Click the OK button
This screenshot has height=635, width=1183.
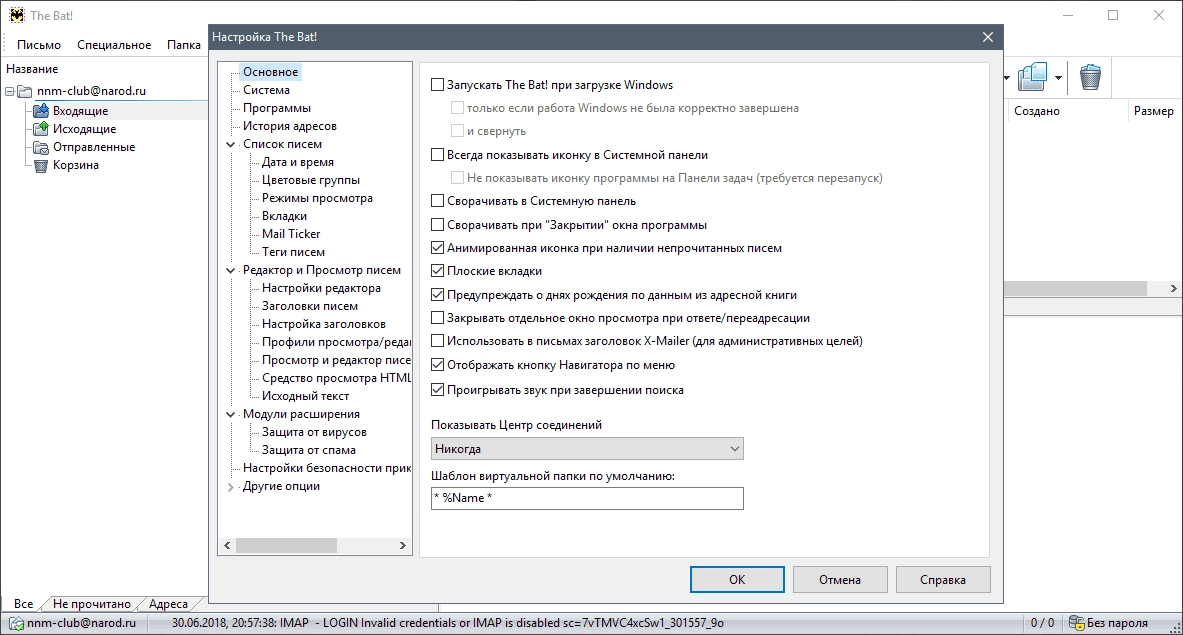[x=737, y=580]
